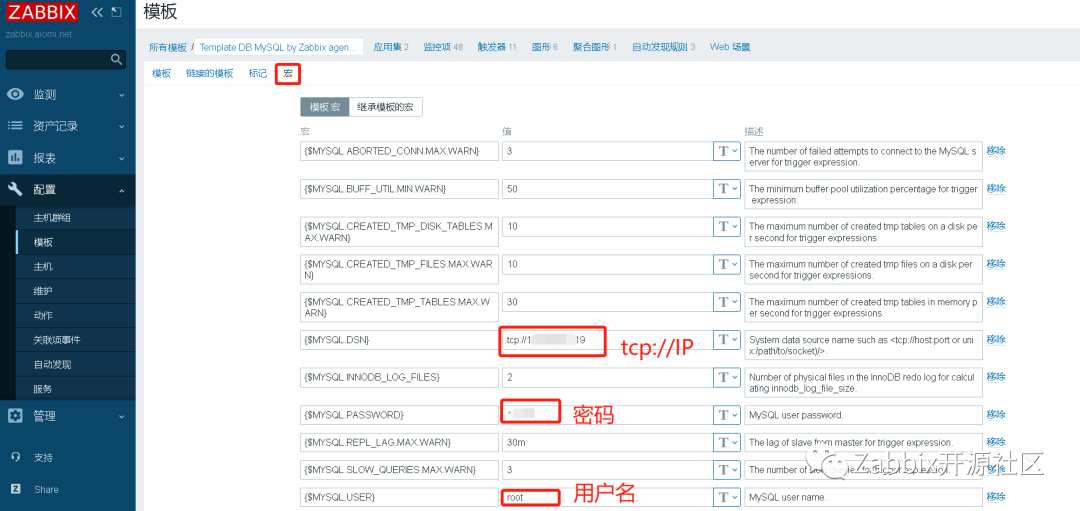This screenshot has height=511, width=1080.
Task: Remove the INNODB_LOG_FILES macro
Action: pos(996,376)
